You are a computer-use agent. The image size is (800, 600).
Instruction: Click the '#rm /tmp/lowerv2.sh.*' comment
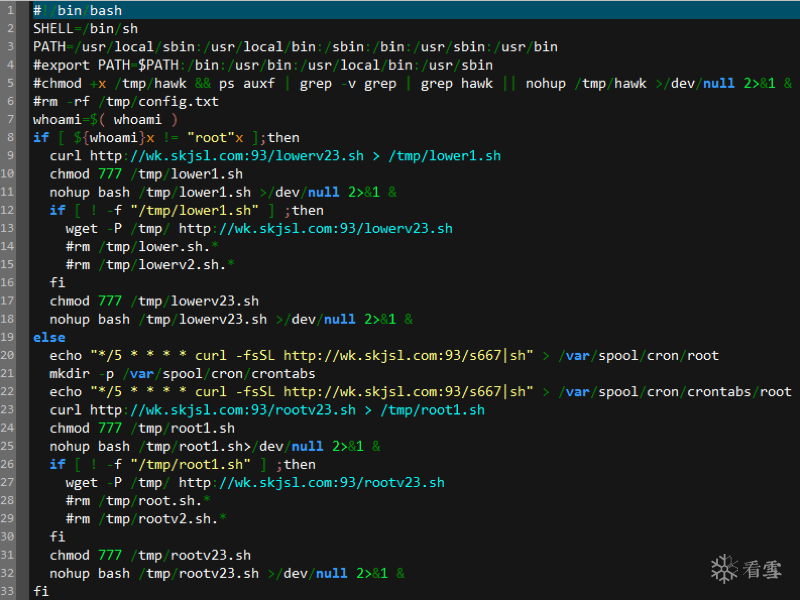point(150,265)
